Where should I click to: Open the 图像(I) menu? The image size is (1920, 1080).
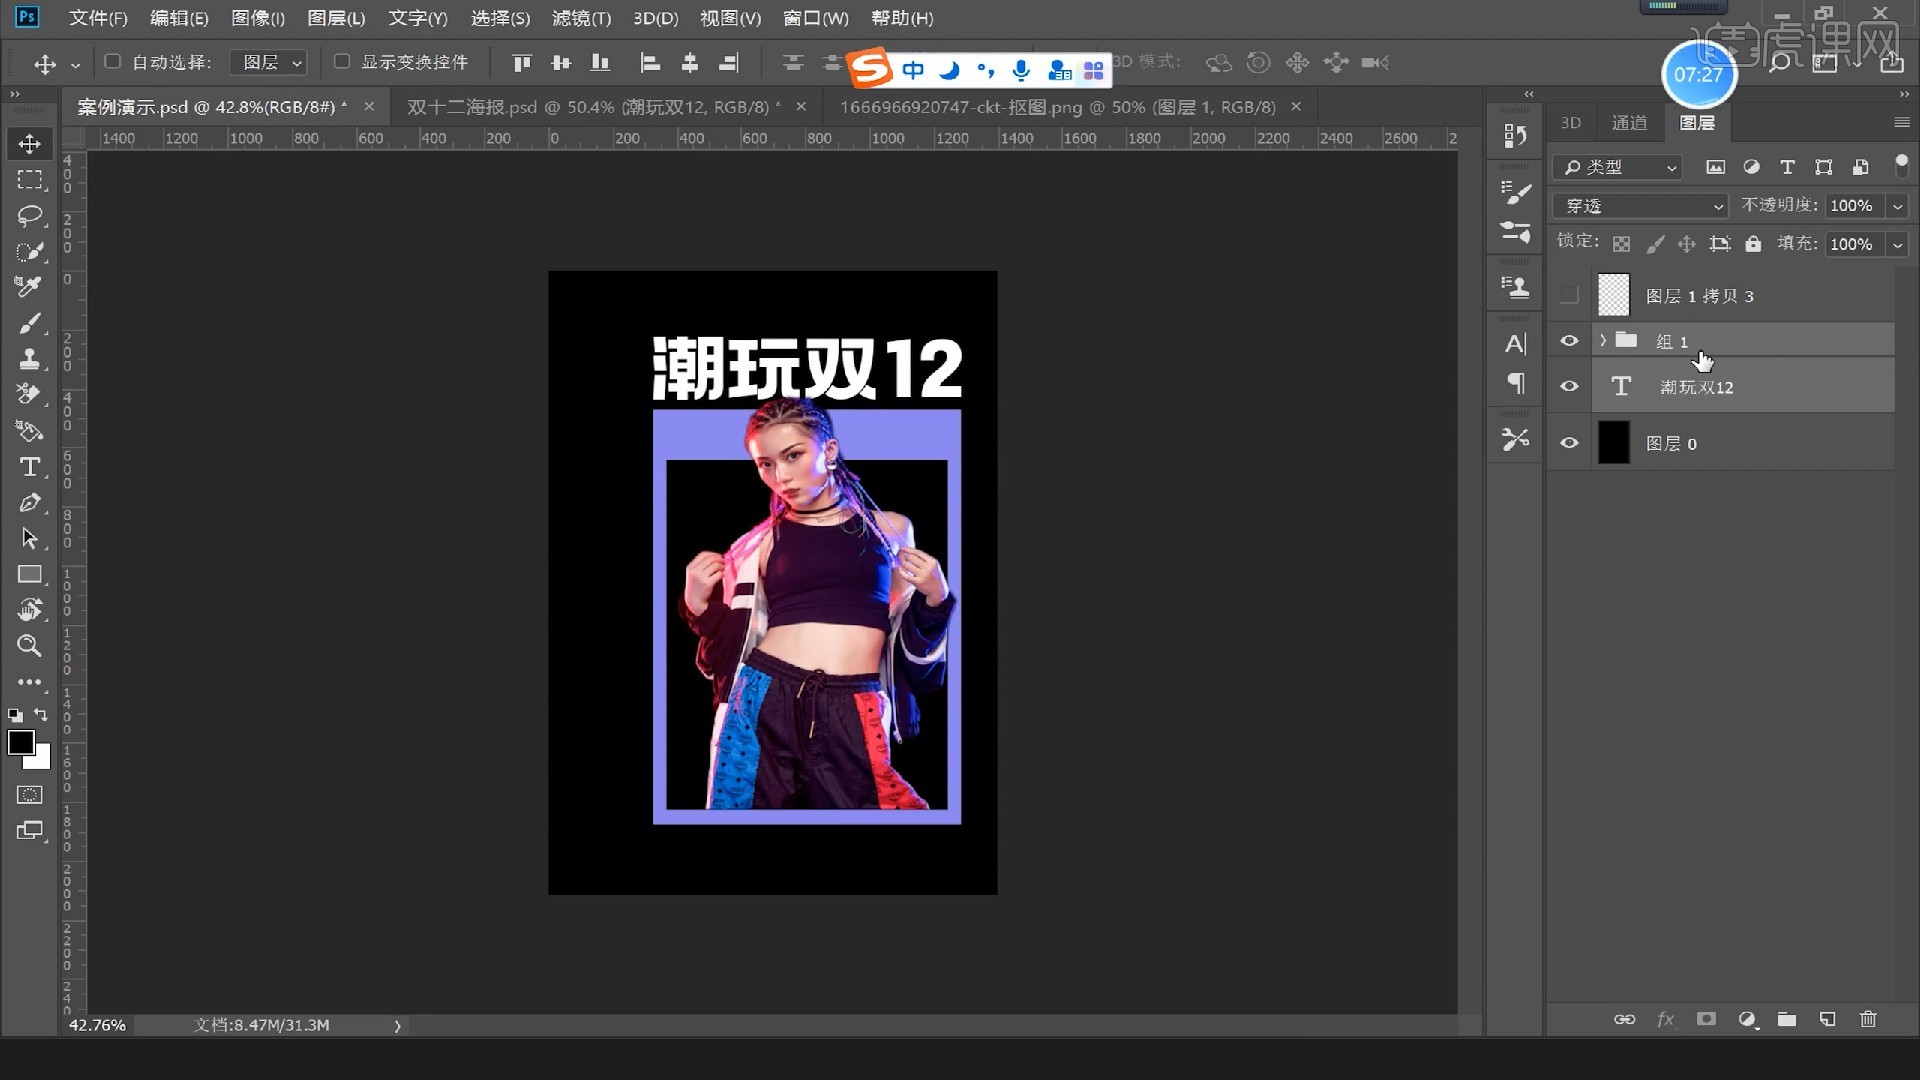click(258, 18)
